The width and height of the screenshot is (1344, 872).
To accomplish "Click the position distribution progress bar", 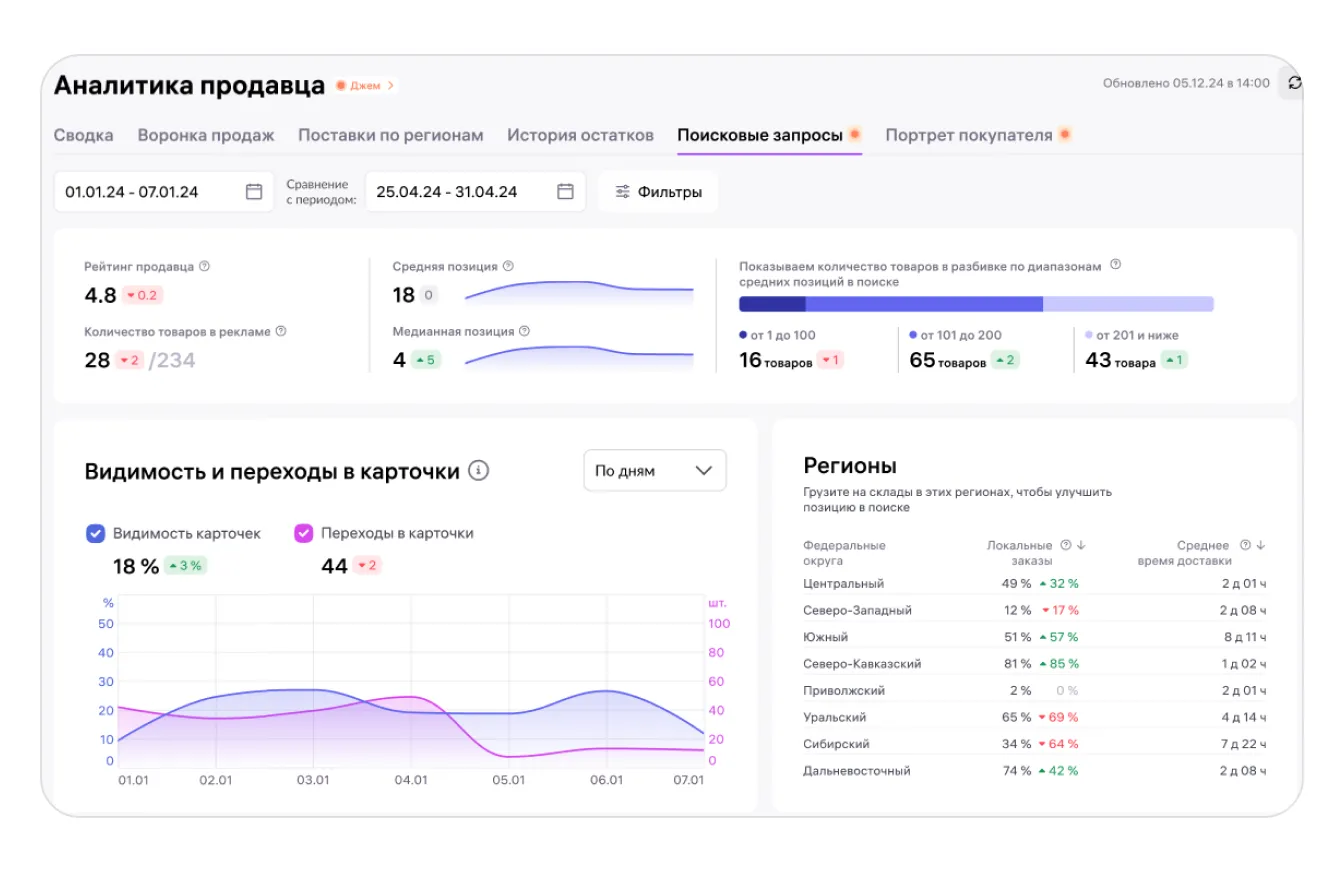I will click(x=976, y=304).
